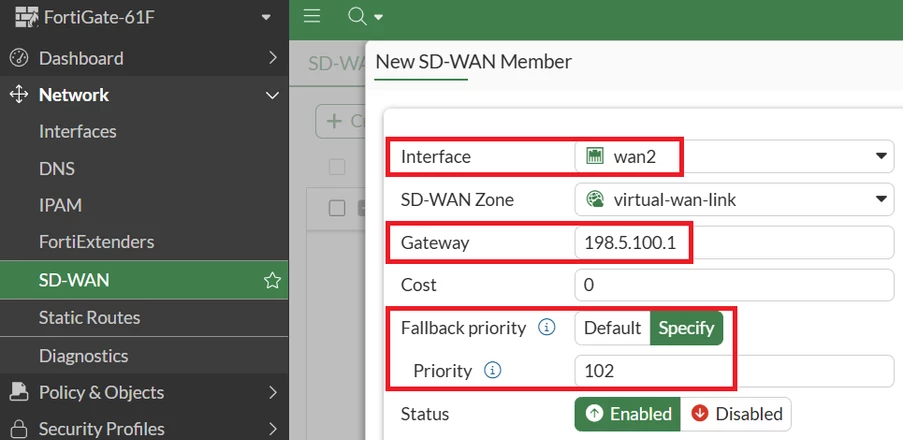The width and height of the screenshot is (903, 440).
Task: Click the FortiGate logo icon
Action: [x=27, y=18]
